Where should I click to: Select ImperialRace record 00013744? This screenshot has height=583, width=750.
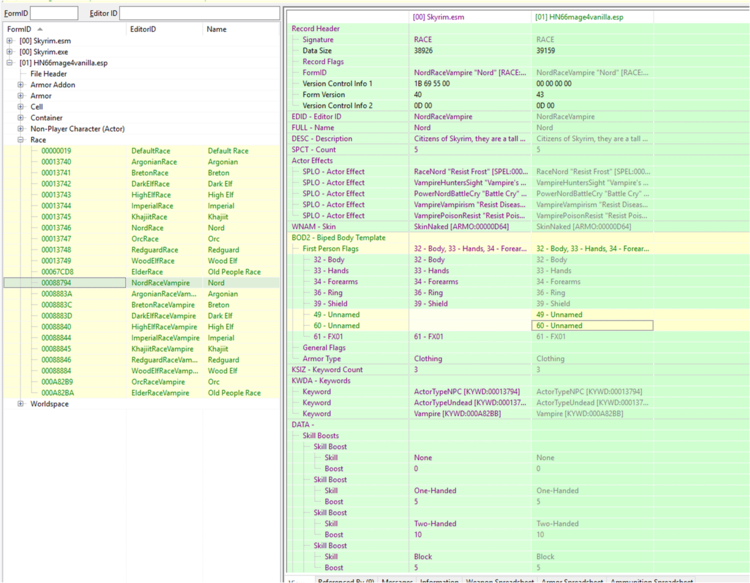click(x=142, y=206)
